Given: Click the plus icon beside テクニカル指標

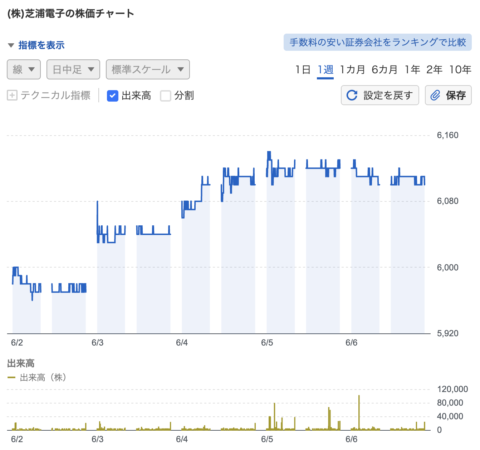Looking at the screenshot, I should click(x=12, y=96).
